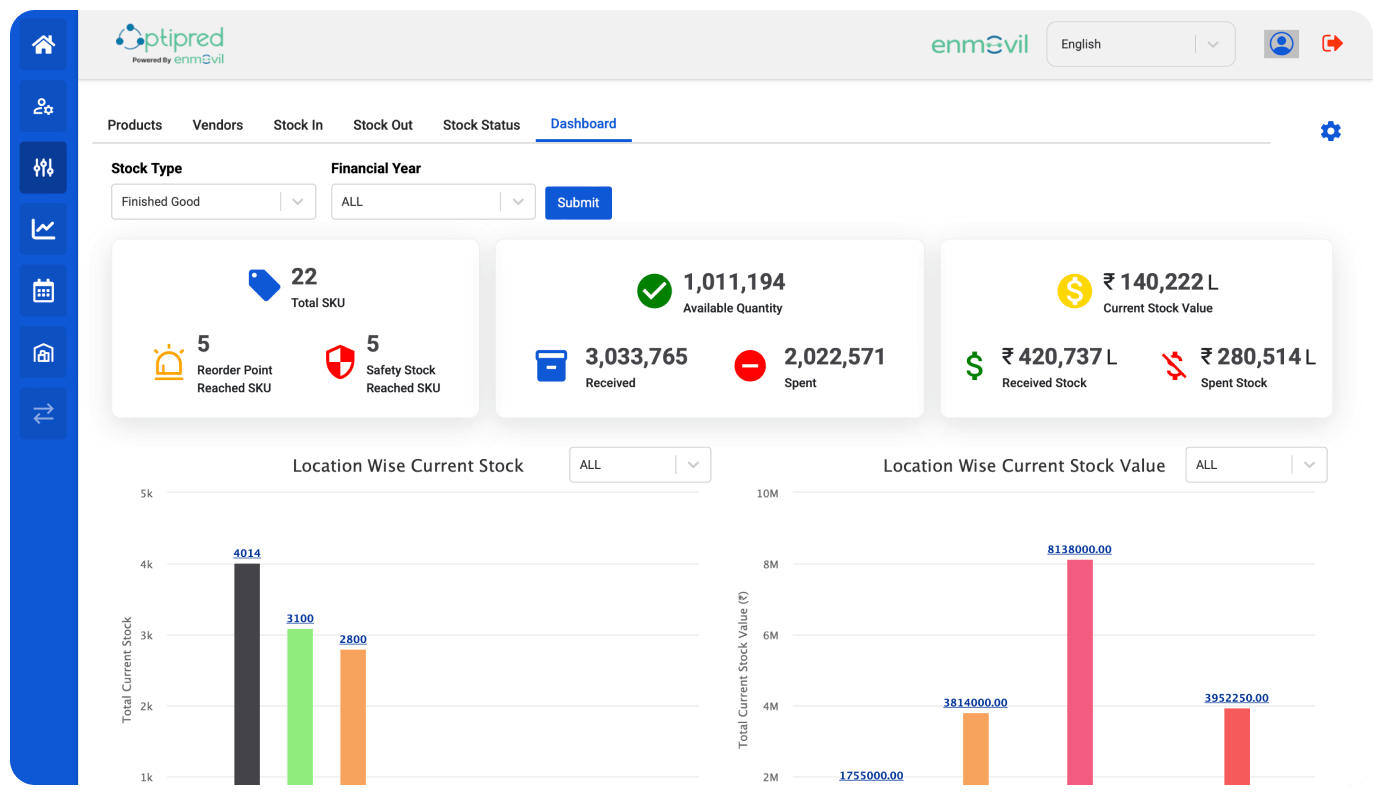Click the orange bar labeled 2800
This screenshot has width=1383, height=795.
pos(353,717)
